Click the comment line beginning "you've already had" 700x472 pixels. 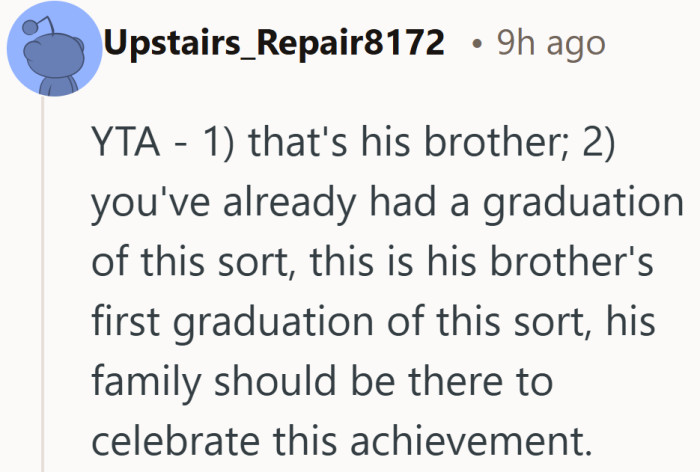click(387, 203)
